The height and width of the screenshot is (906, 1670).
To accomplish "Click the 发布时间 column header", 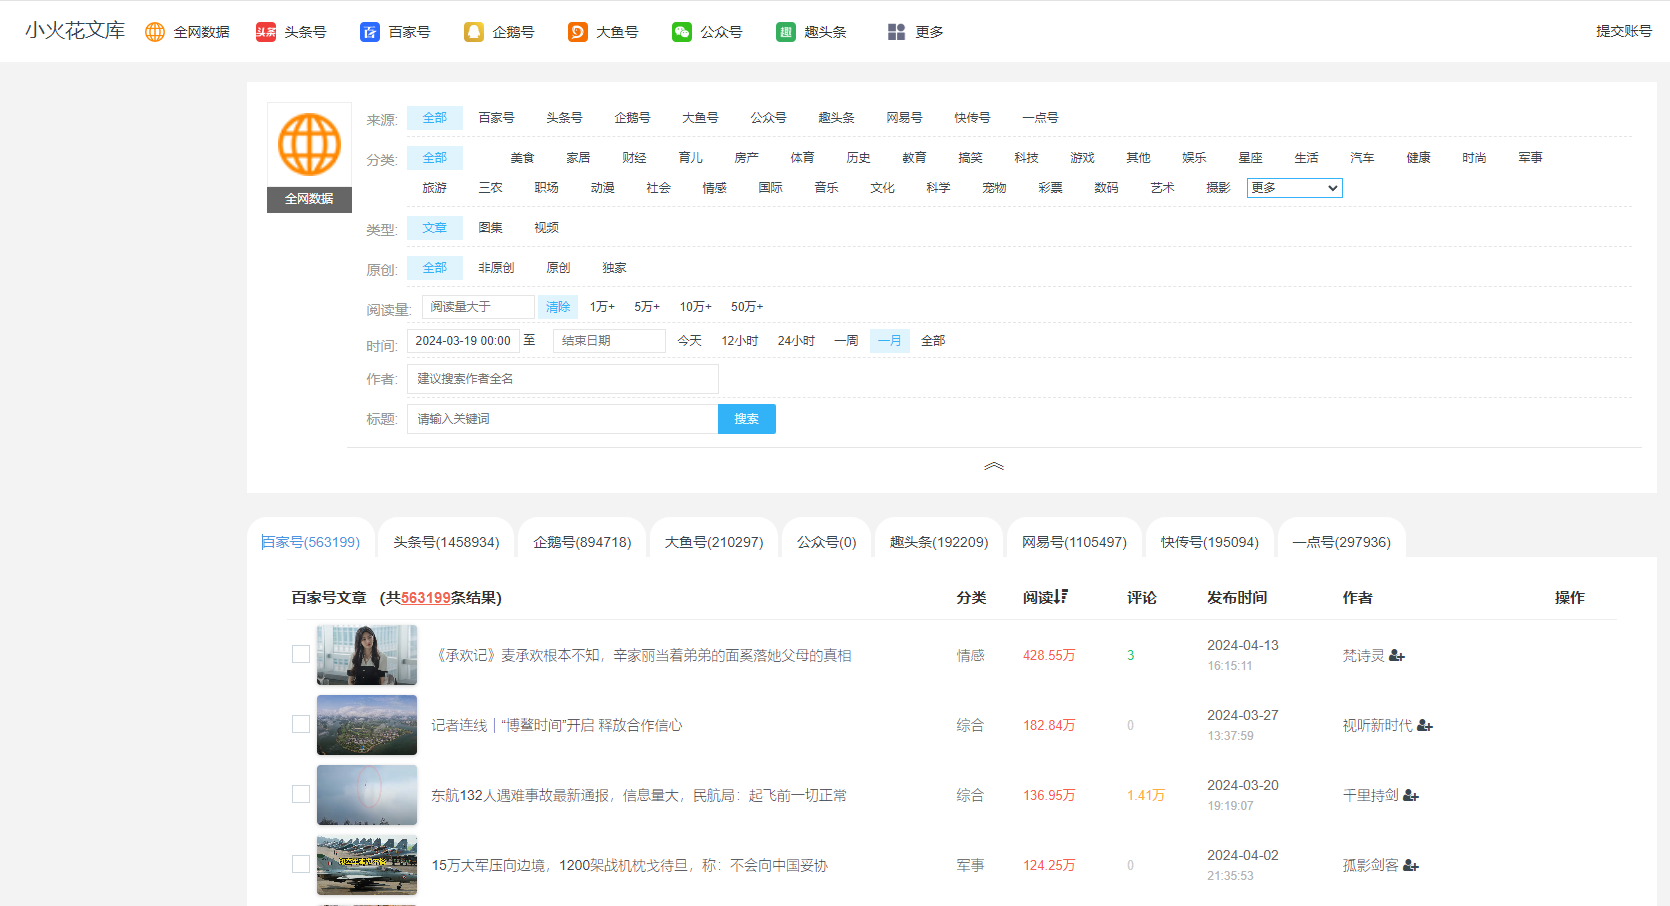I will (1237, 598).
